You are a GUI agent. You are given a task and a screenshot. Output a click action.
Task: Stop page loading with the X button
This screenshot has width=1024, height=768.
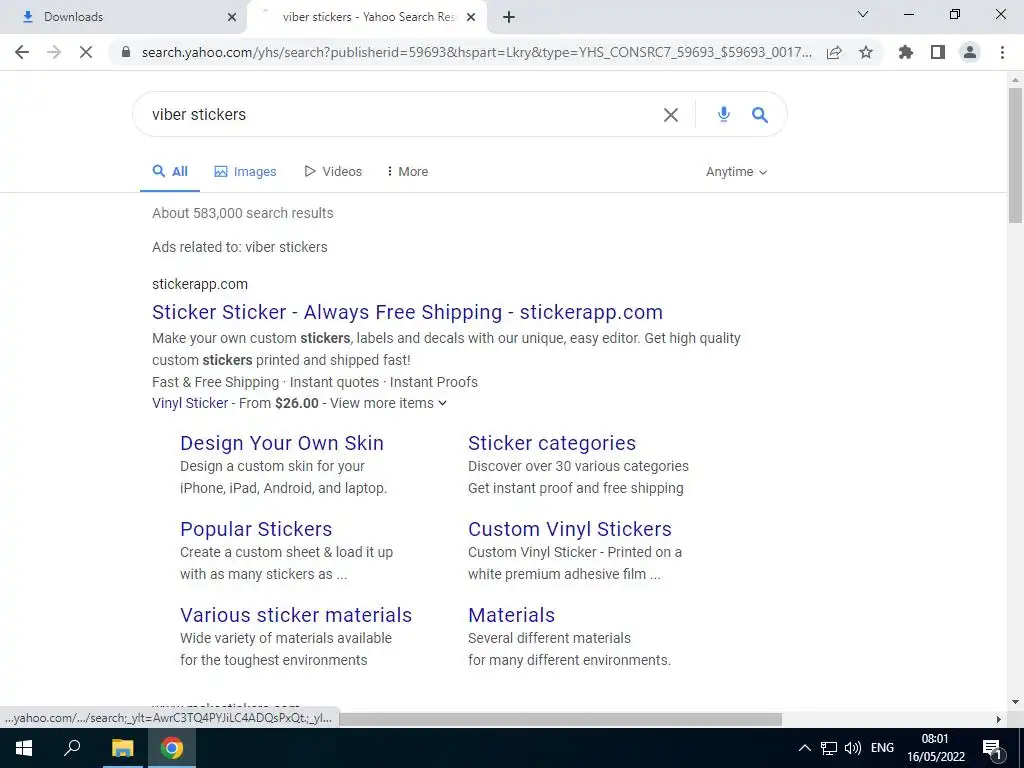coord(86,52)
